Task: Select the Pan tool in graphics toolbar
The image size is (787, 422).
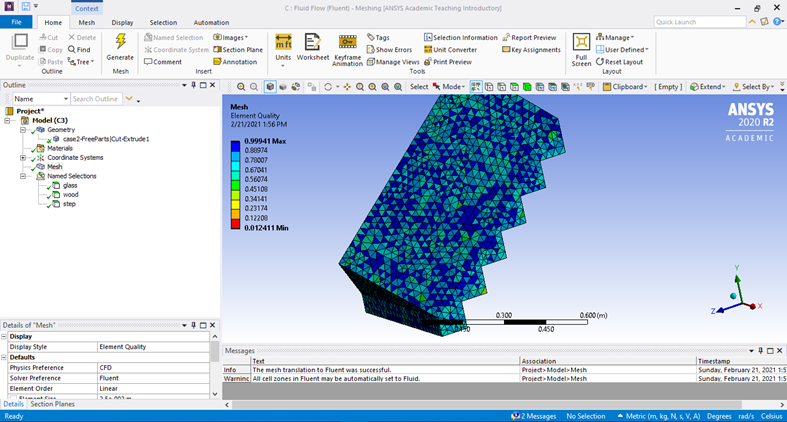Action: [x=347, y=87]
